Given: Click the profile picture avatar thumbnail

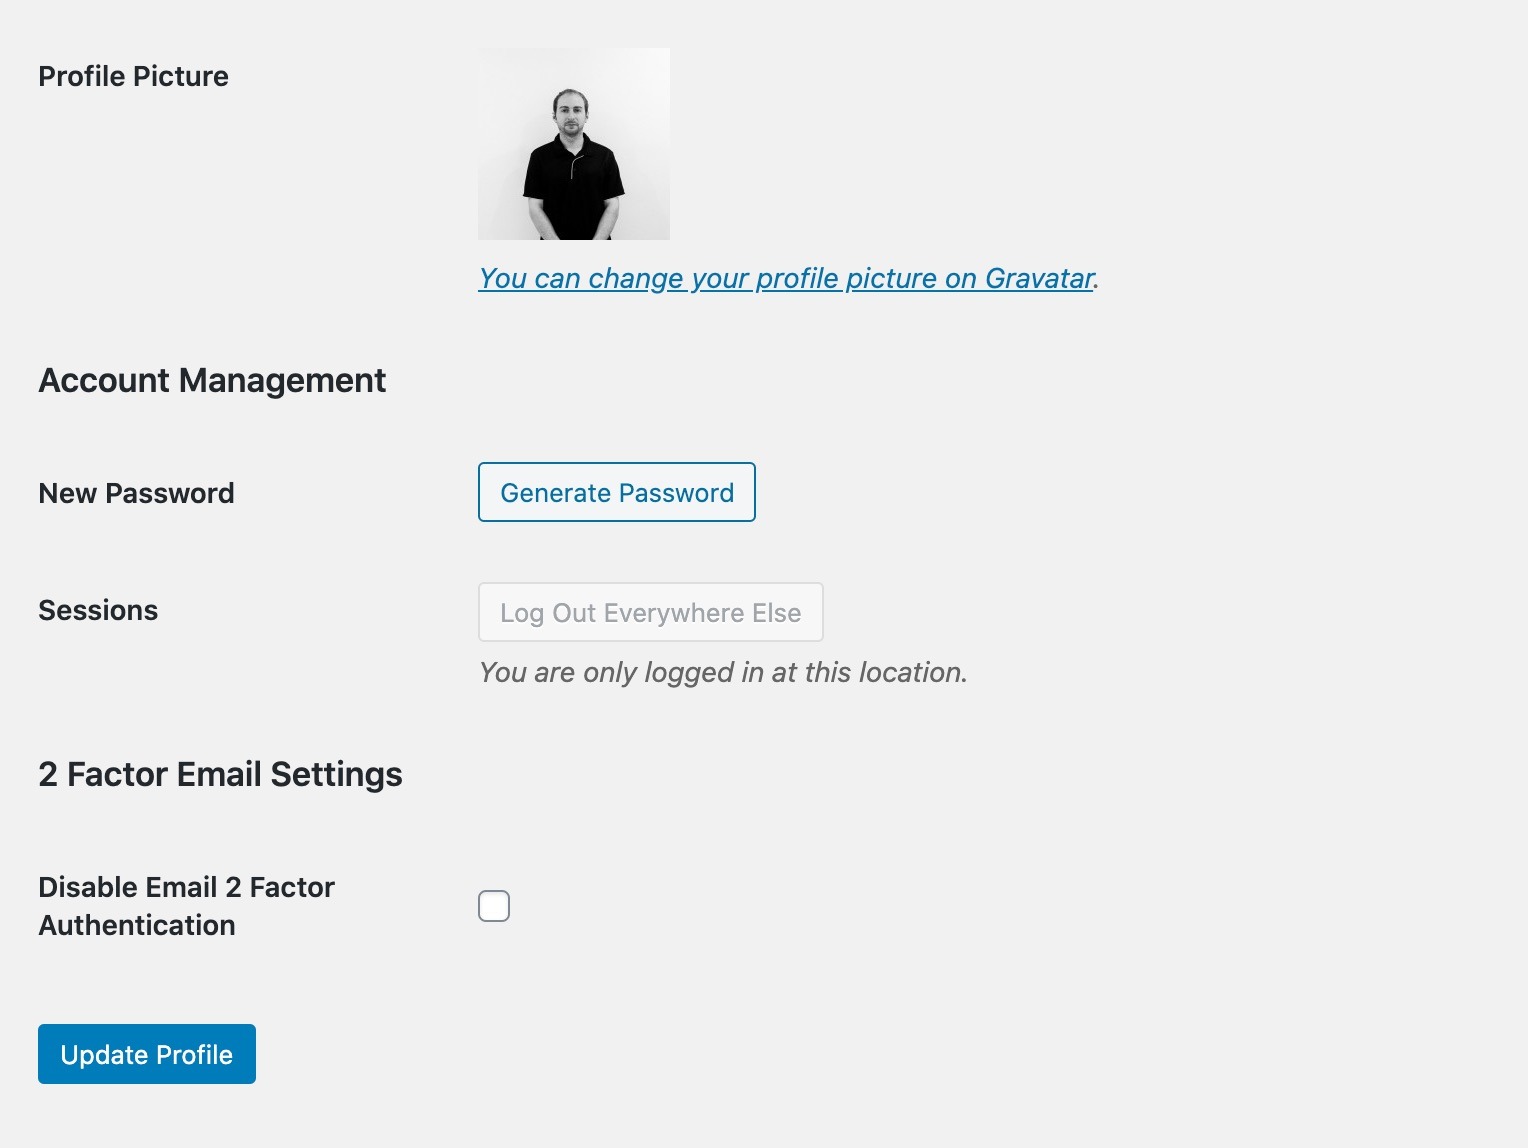Looking at the screenshot, I should tap(574, 144).
